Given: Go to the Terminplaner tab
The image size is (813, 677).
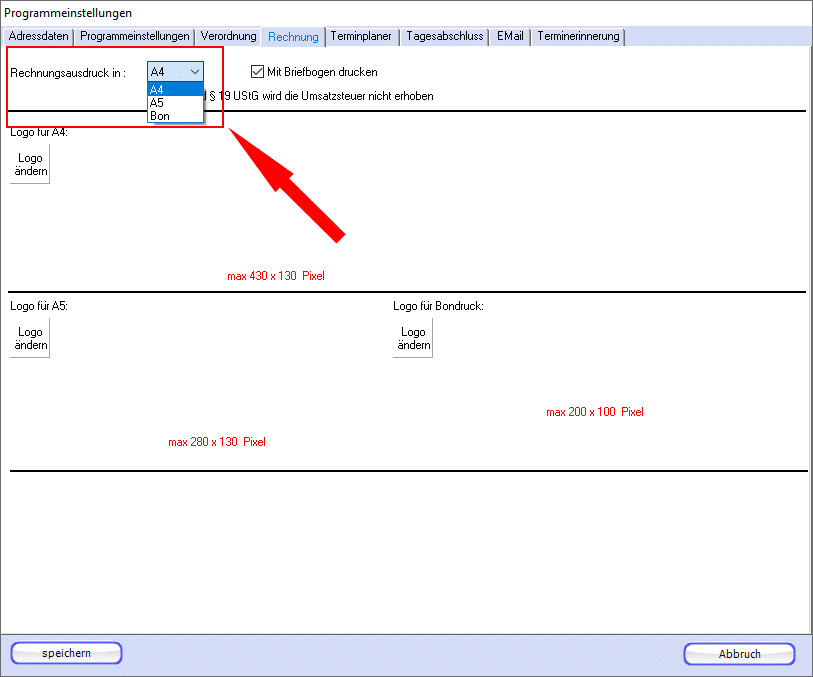Looking at the screenshot, I should point(361,37).
